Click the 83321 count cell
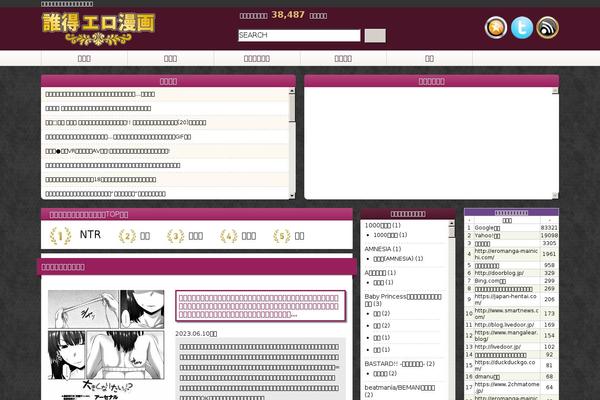 pyautogui.click(x=549, y=228)
